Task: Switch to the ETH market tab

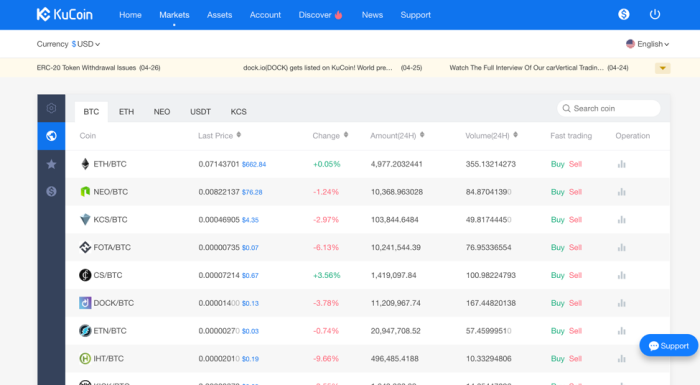Action: click(x=126, y=112)
